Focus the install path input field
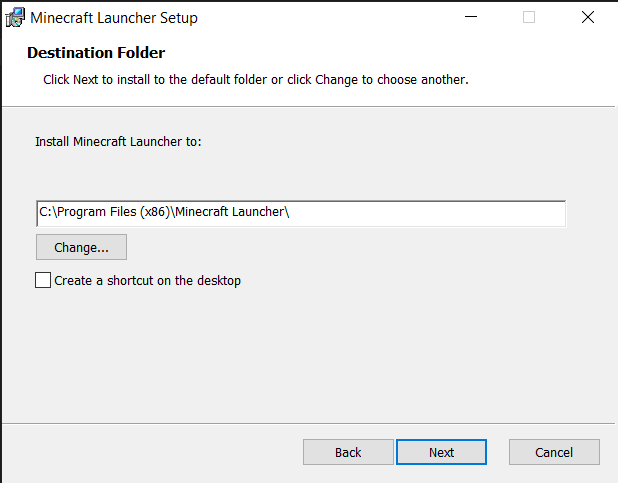The image size is (618, 483). (301, 213)
